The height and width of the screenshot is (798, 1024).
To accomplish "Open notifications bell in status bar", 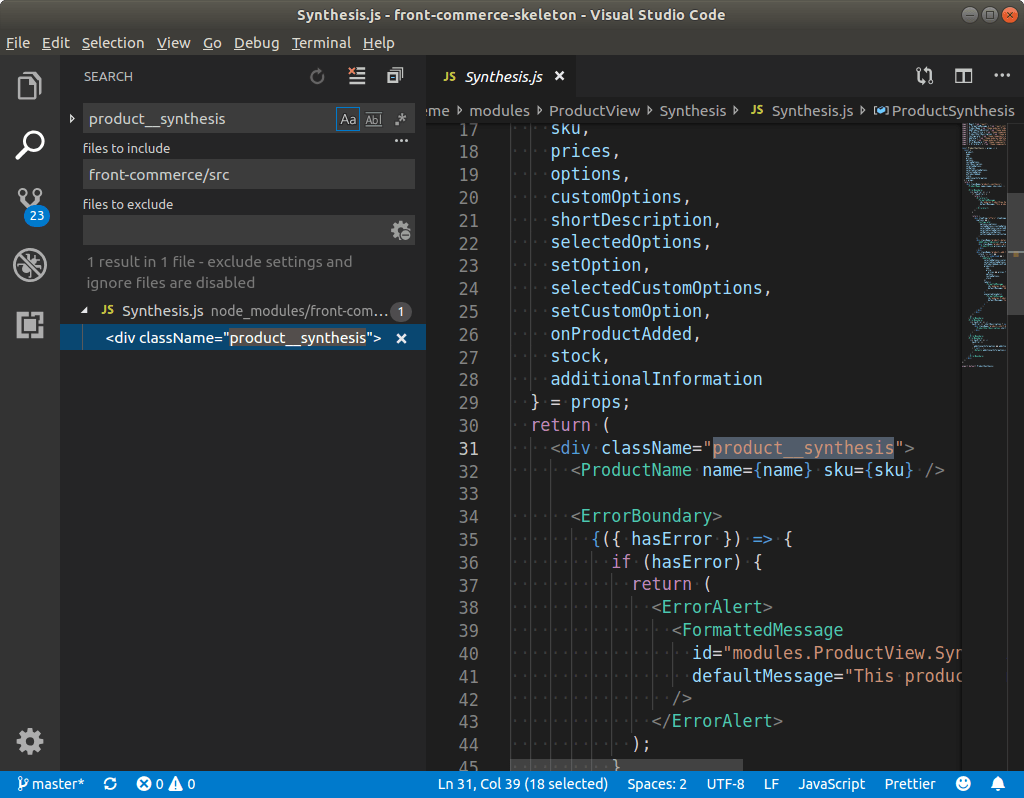I will pyautogui.click(x=998, y=784).
